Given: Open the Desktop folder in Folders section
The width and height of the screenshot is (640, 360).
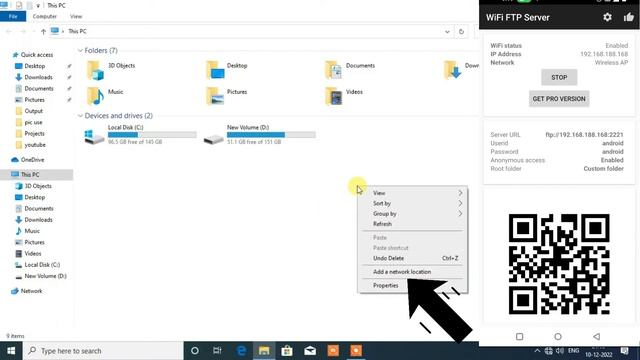Looking at the screenshot, I should click(x=215, y=70).
